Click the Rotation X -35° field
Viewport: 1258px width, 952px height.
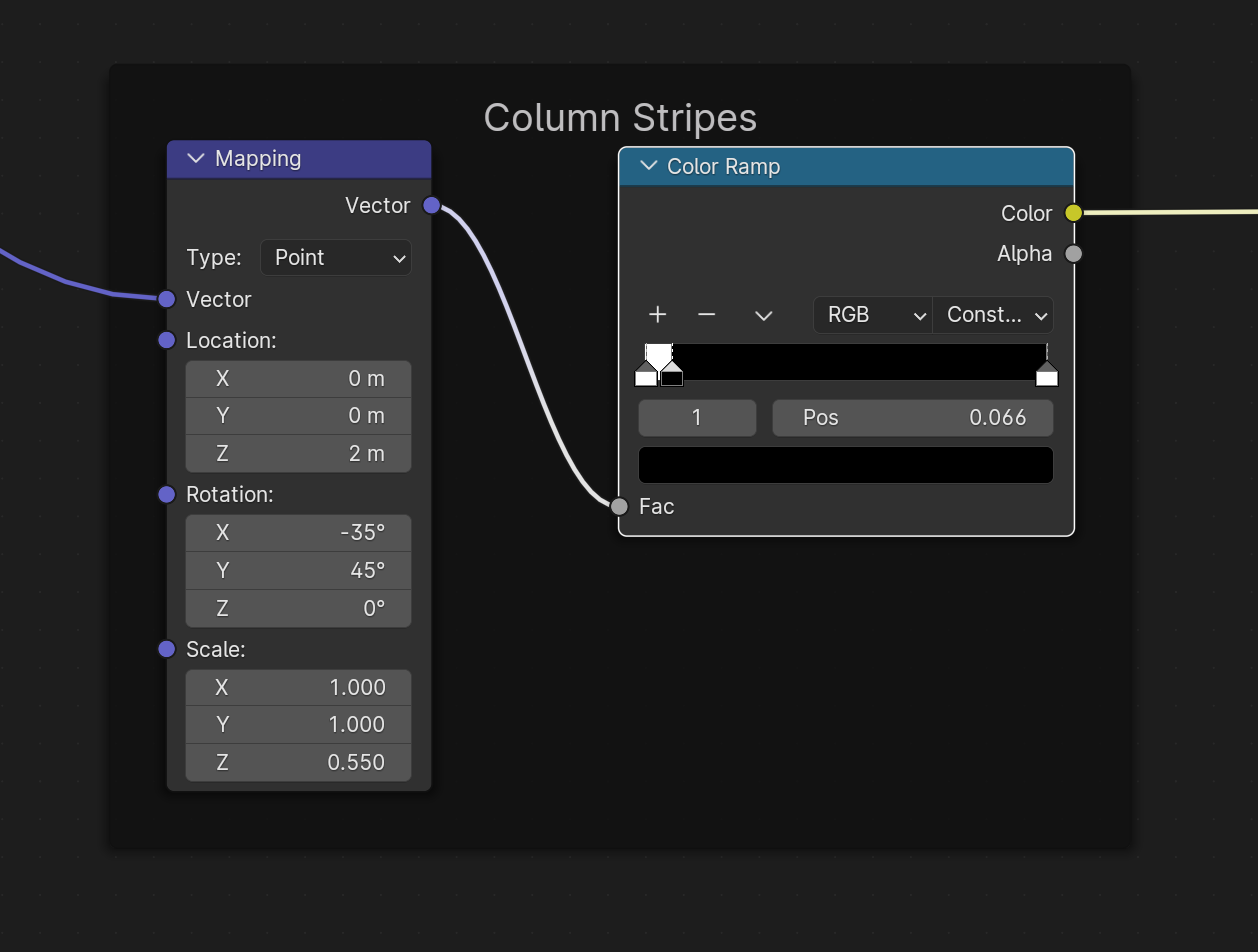point(298,533)
